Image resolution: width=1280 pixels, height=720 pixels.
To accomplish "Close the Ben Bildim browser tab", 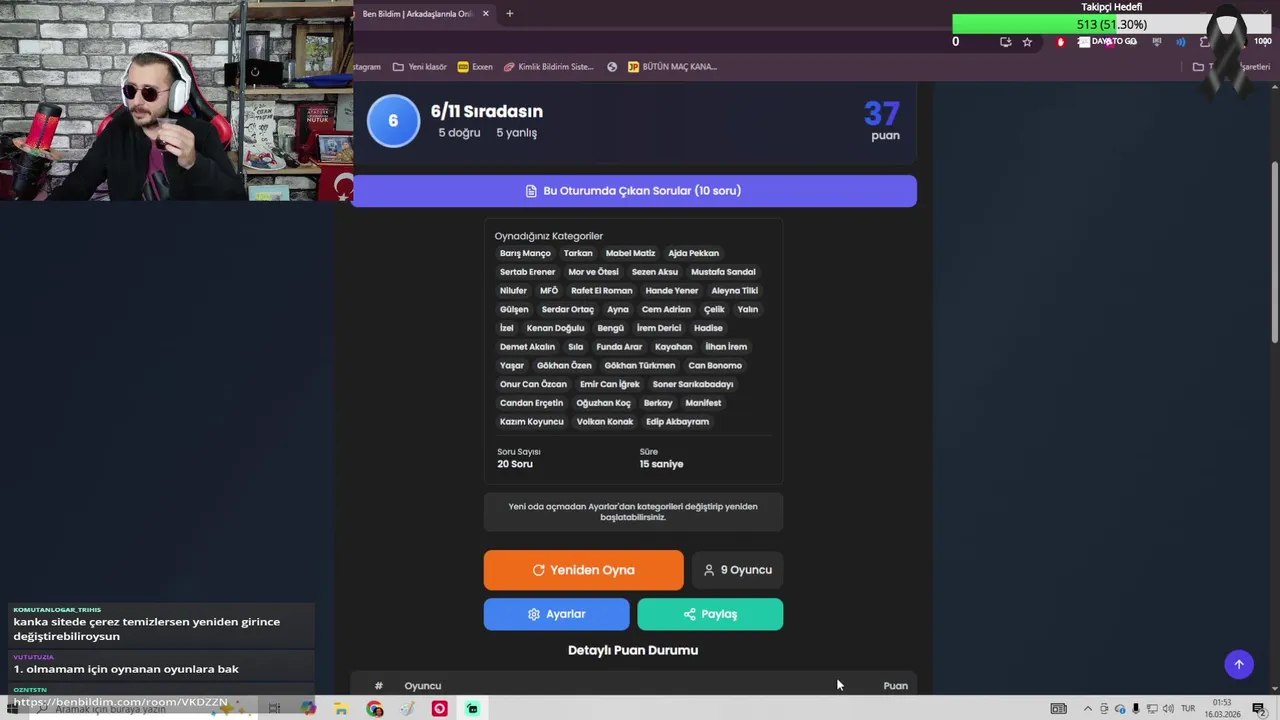I will point(486,14).
